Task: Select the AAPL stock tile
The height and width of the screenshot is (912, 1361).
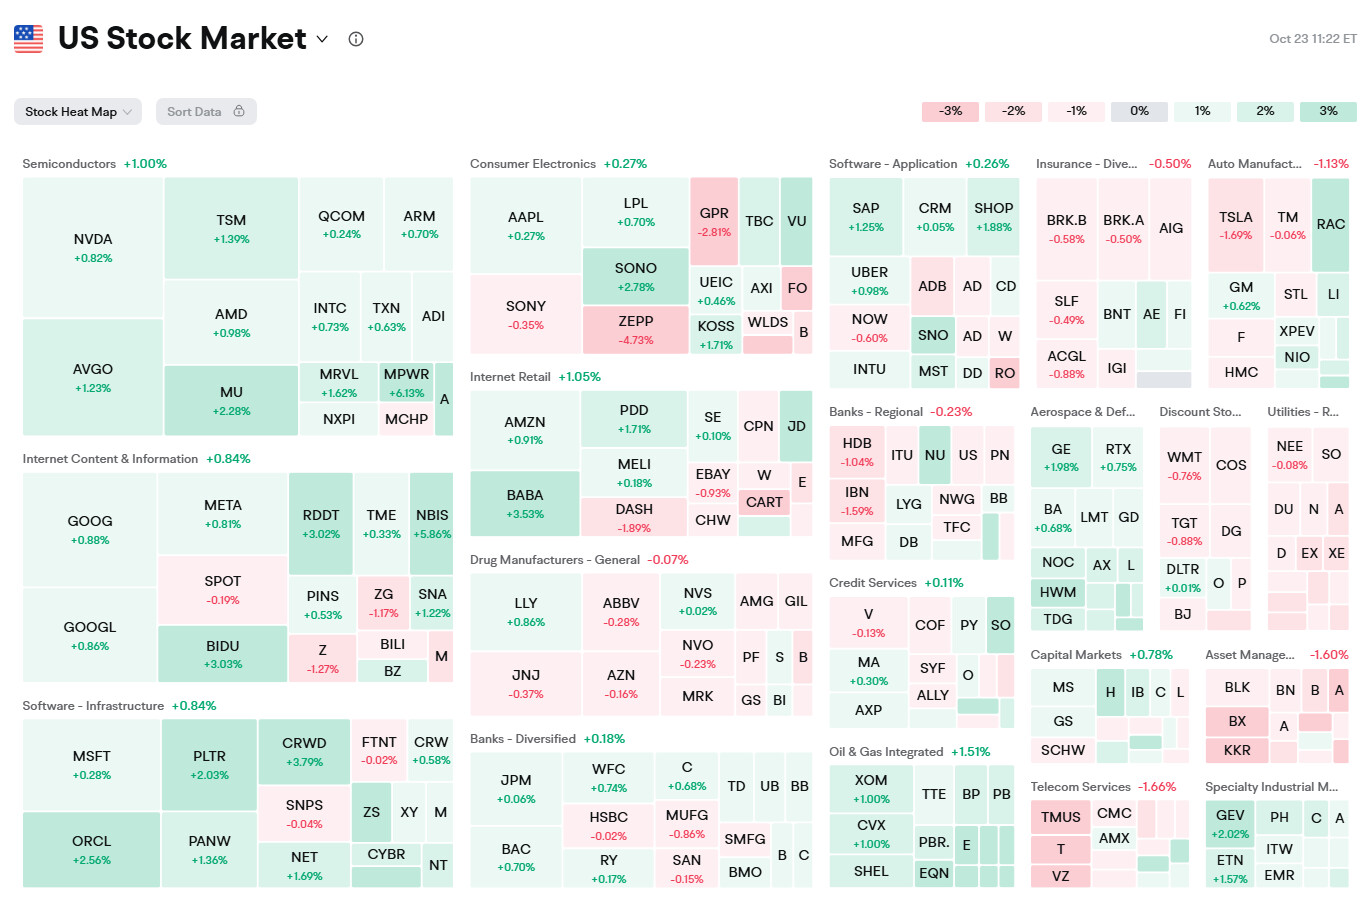Action: [526, 225]
